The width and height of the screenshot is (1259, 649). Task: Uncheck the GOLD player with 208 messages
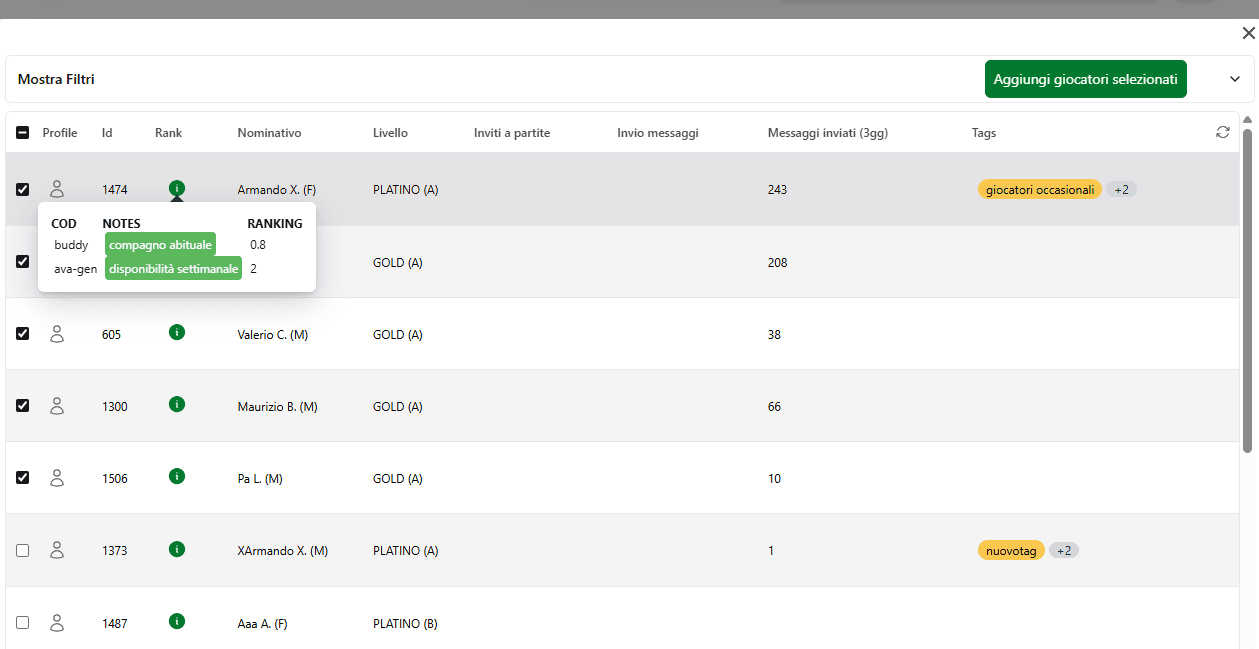(x=23, y=261)
